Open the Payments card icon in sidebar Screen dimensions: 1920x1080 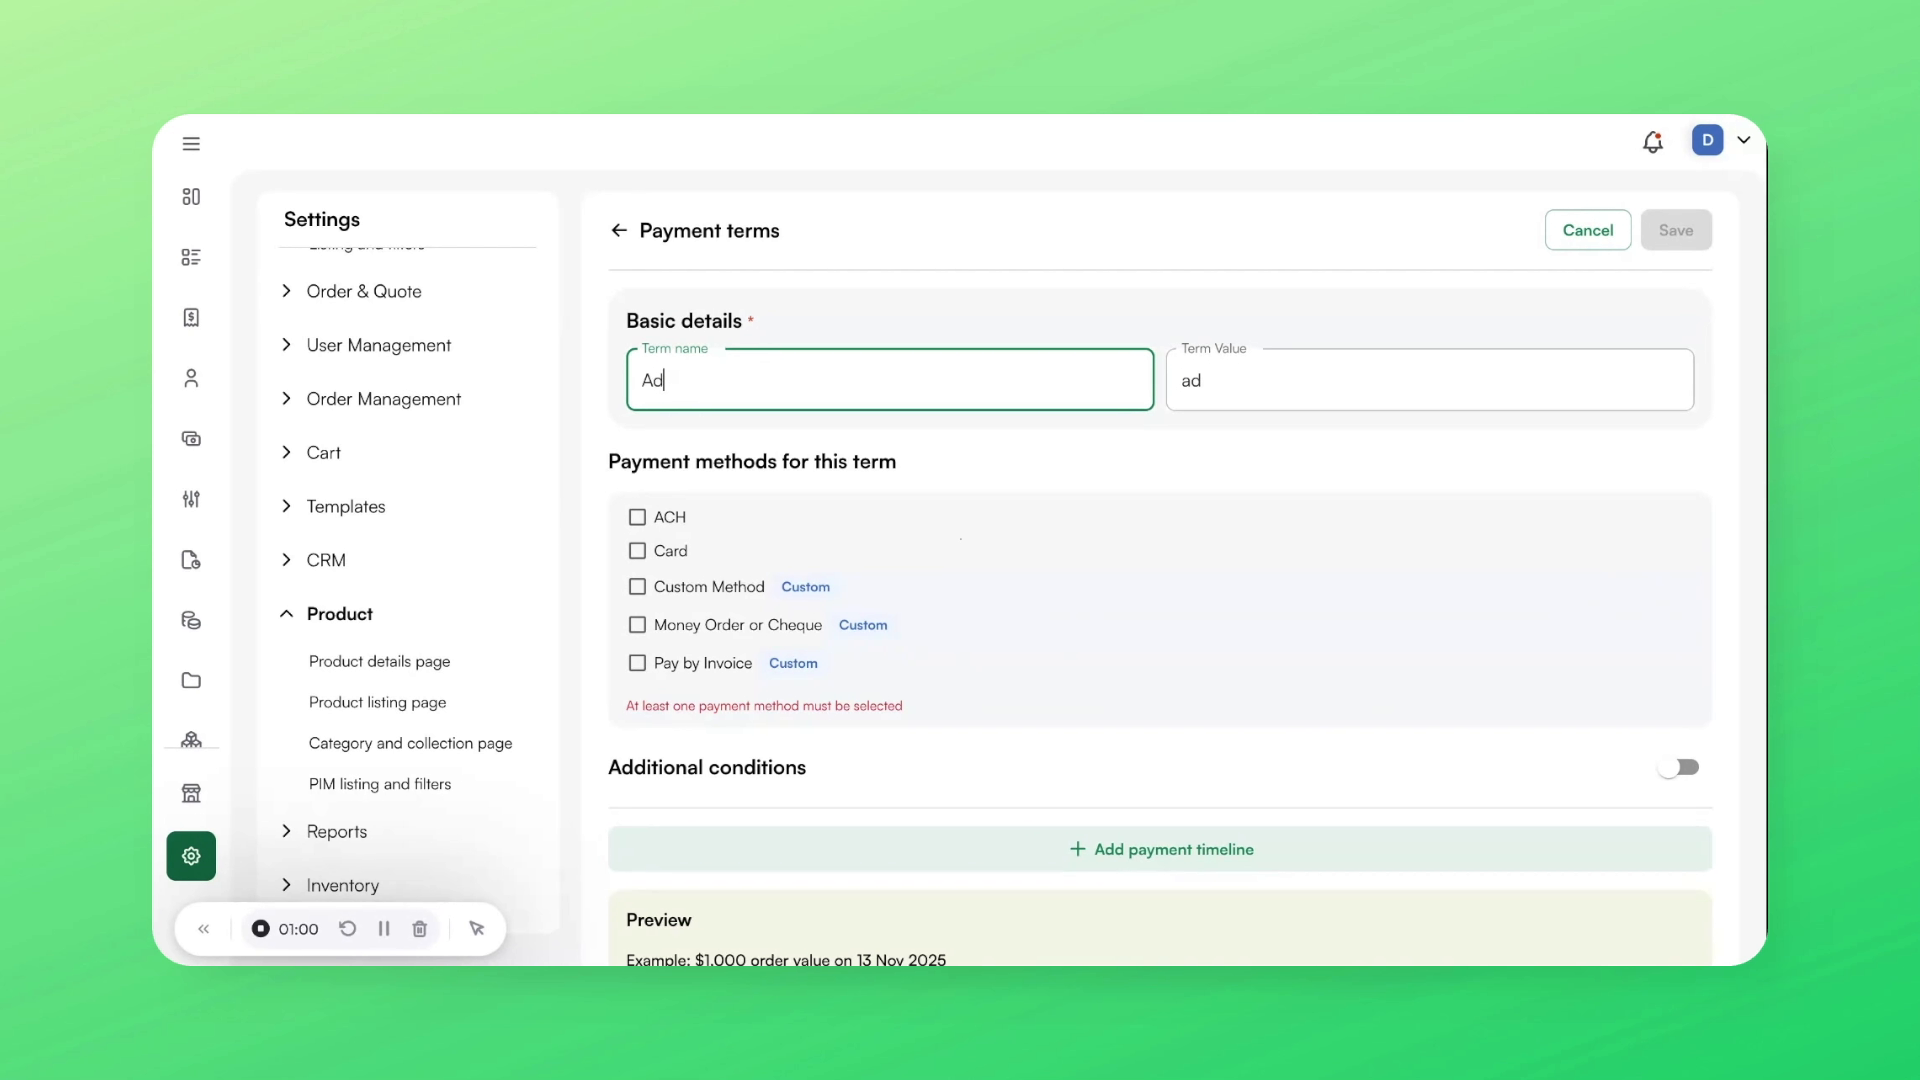point(191,439)
